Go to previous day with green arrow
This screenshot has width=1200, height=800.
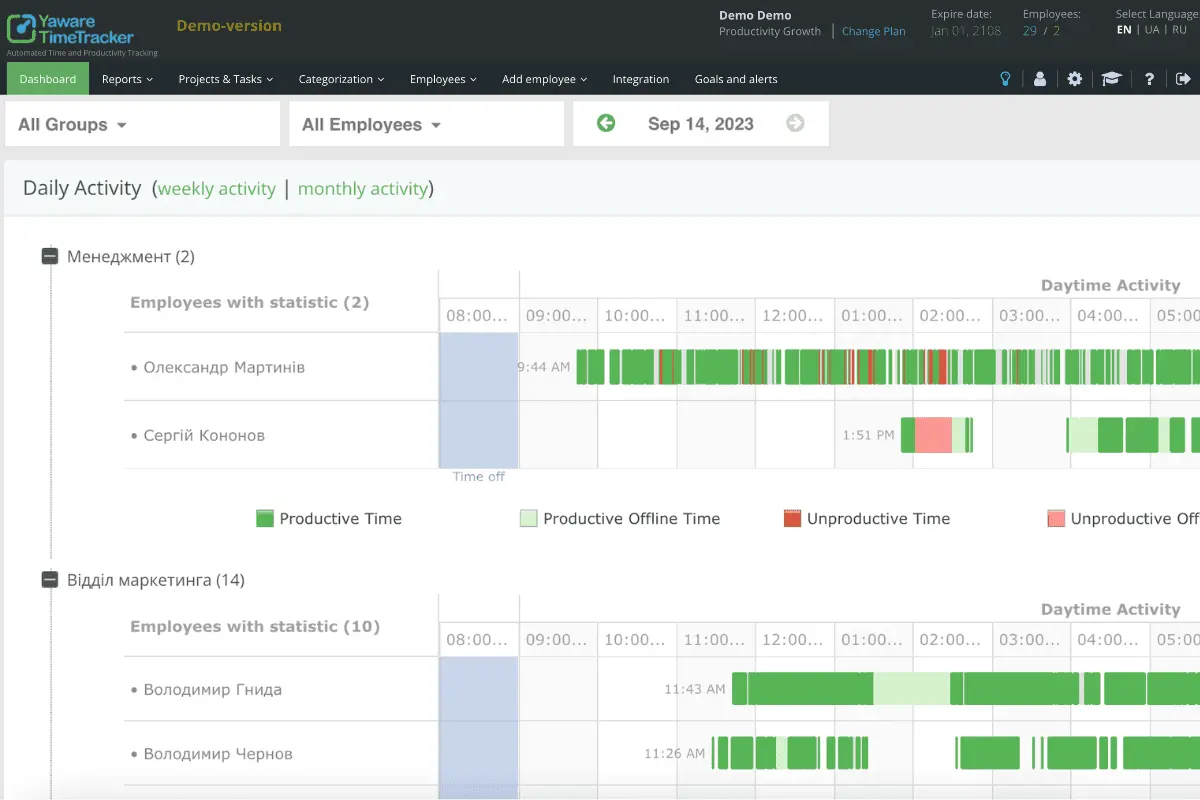pos(606,123)
